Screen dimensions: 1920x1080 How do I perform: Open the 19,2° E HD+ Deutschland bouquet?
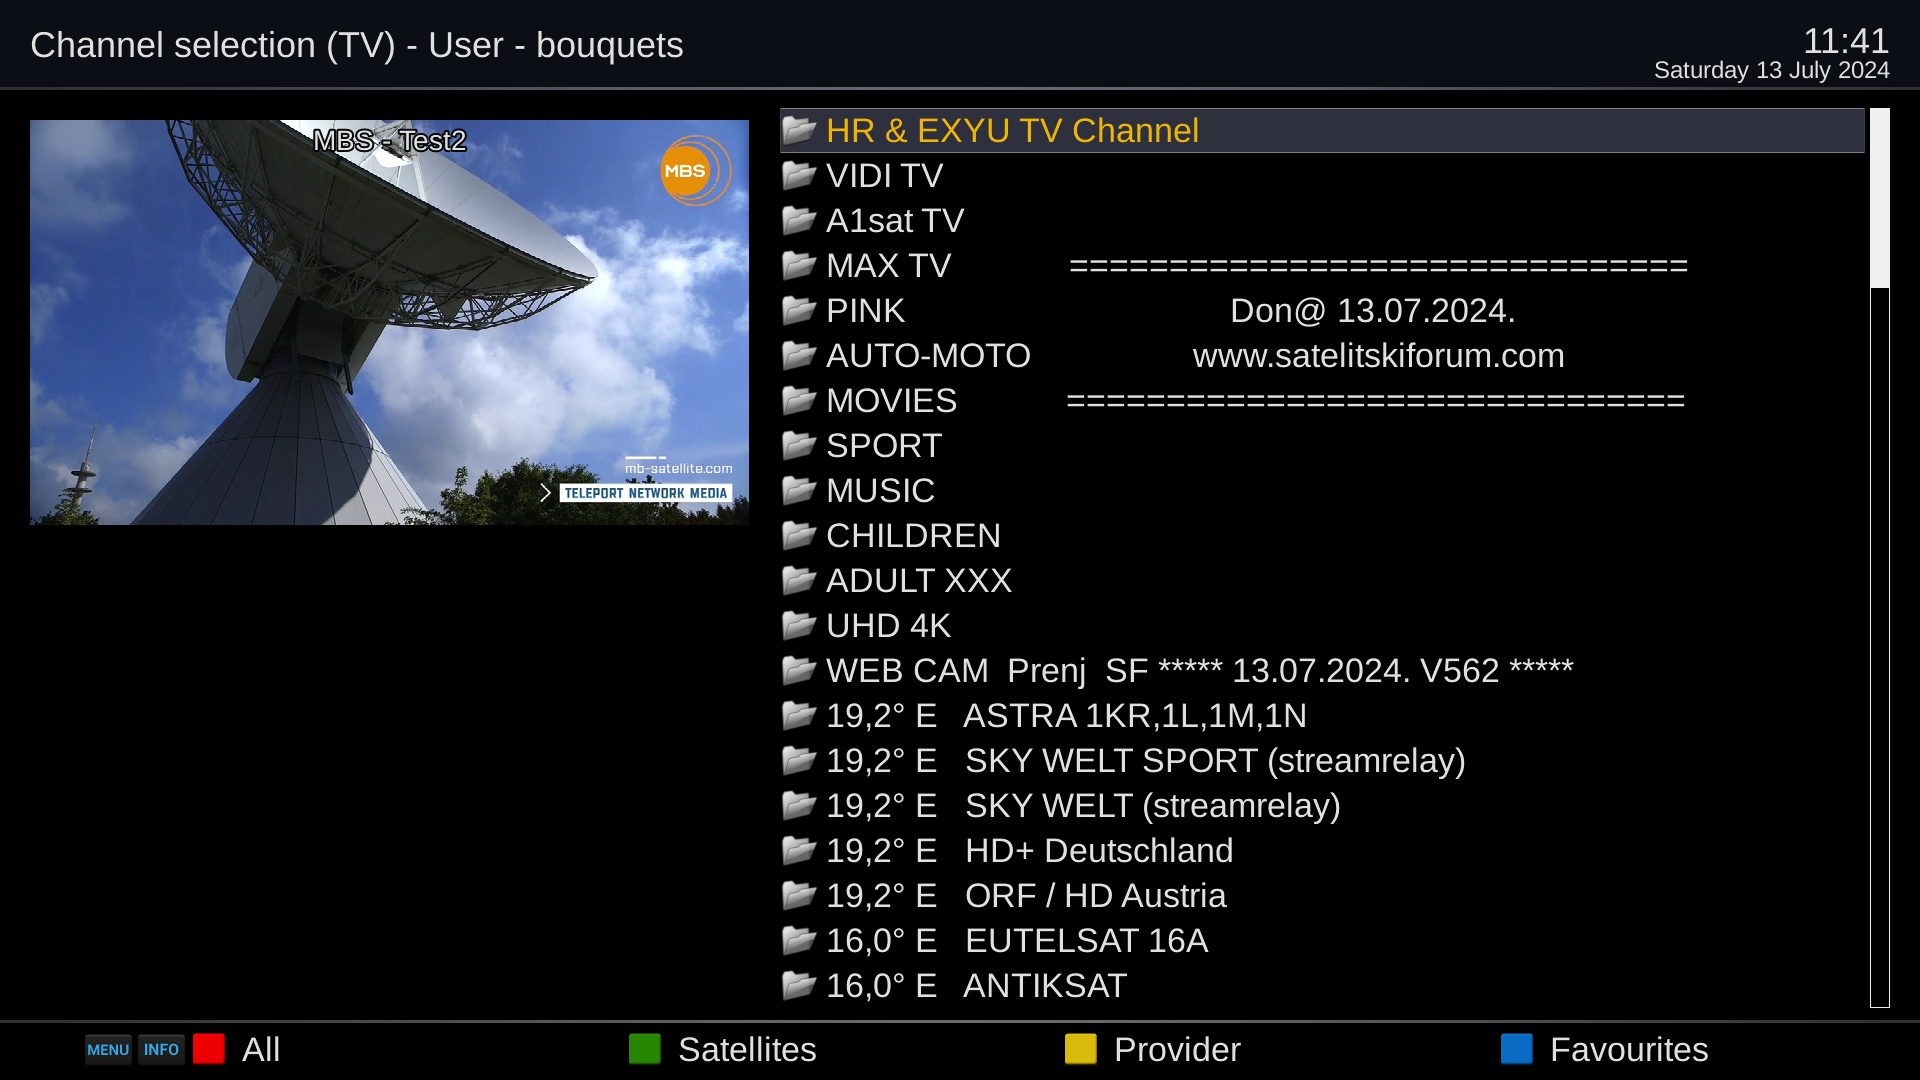click(1029, 851)
